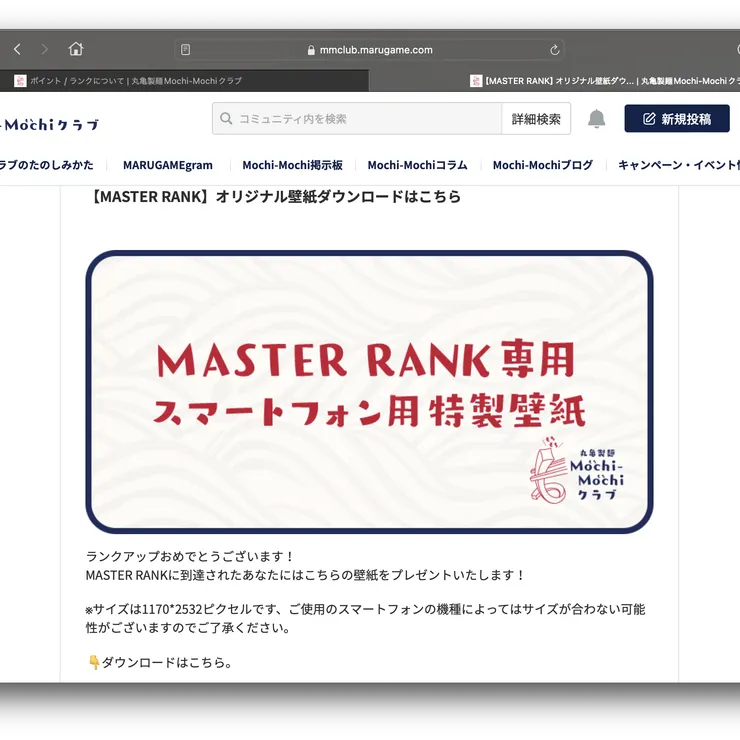Viewport: 740px width, 740px height.
Task: Focus the コミュニティ内を検索 search field
Action: [357, 118]
